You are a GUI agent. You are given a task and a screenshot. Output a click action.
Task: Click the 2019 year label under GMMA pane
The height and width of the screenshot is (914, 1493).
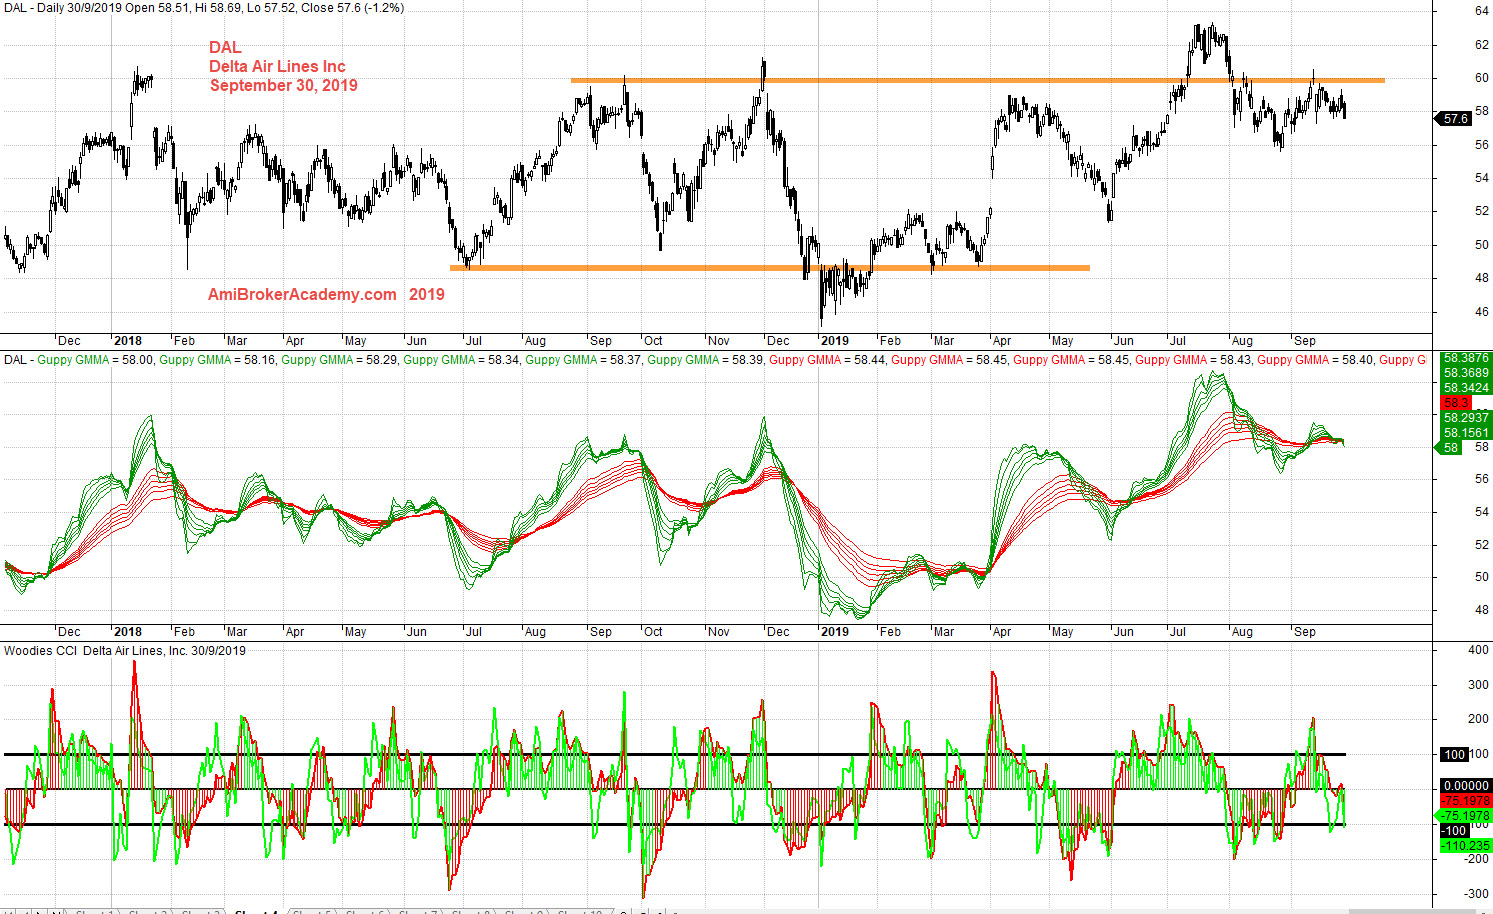point(834,632)
